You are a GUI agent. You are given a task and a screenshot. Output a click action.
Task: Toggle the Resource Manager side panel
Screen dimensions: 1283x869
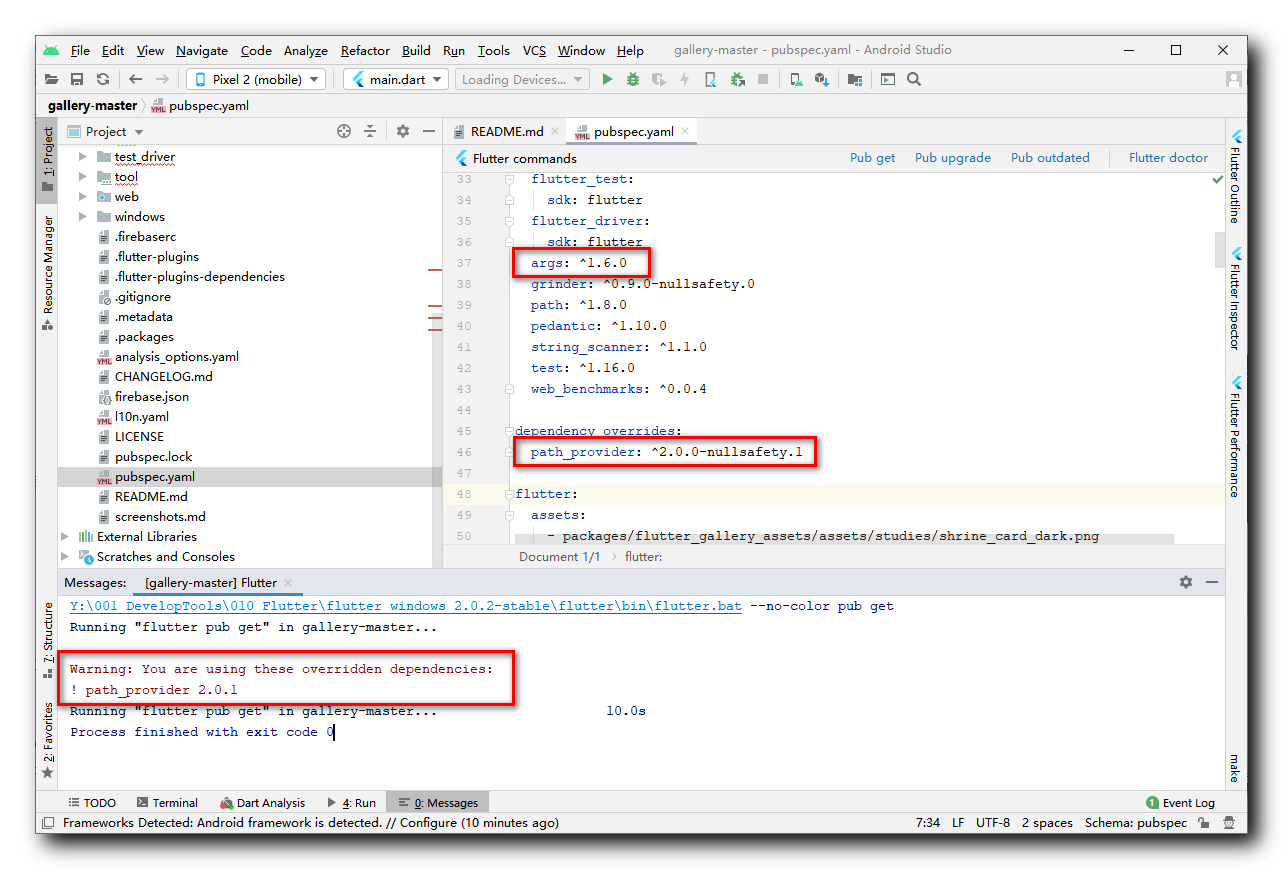(x=47, y=273)
